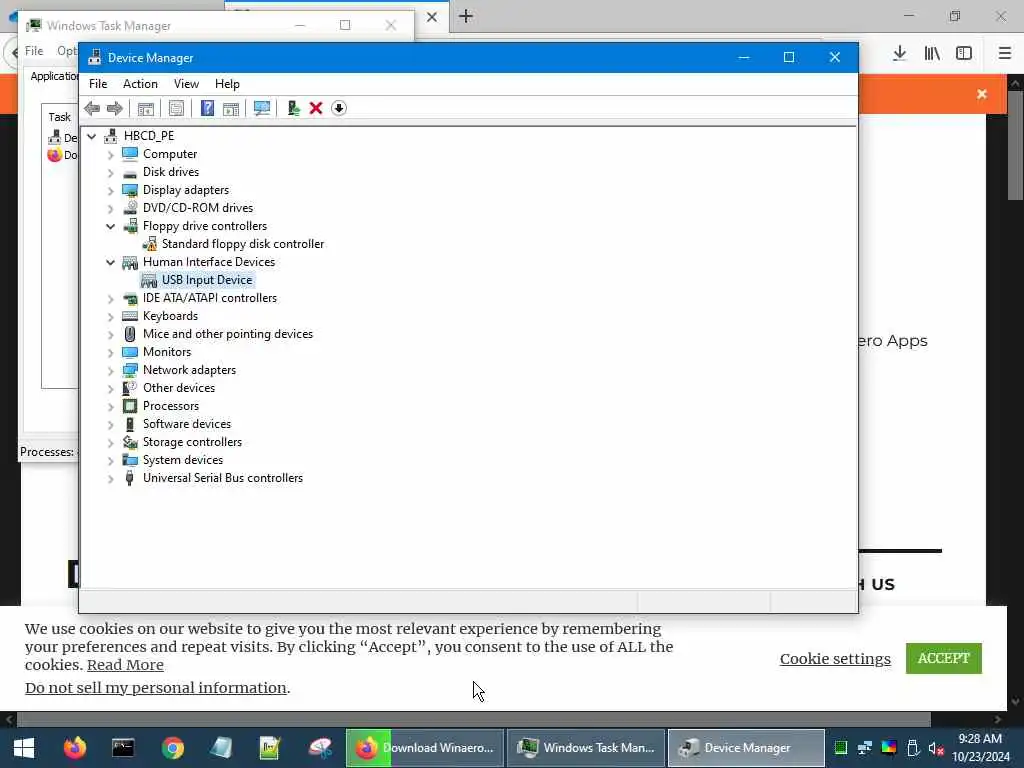Expand the Processors category
This screenshot has width=1024, height=768.
[x=110, y=406]
